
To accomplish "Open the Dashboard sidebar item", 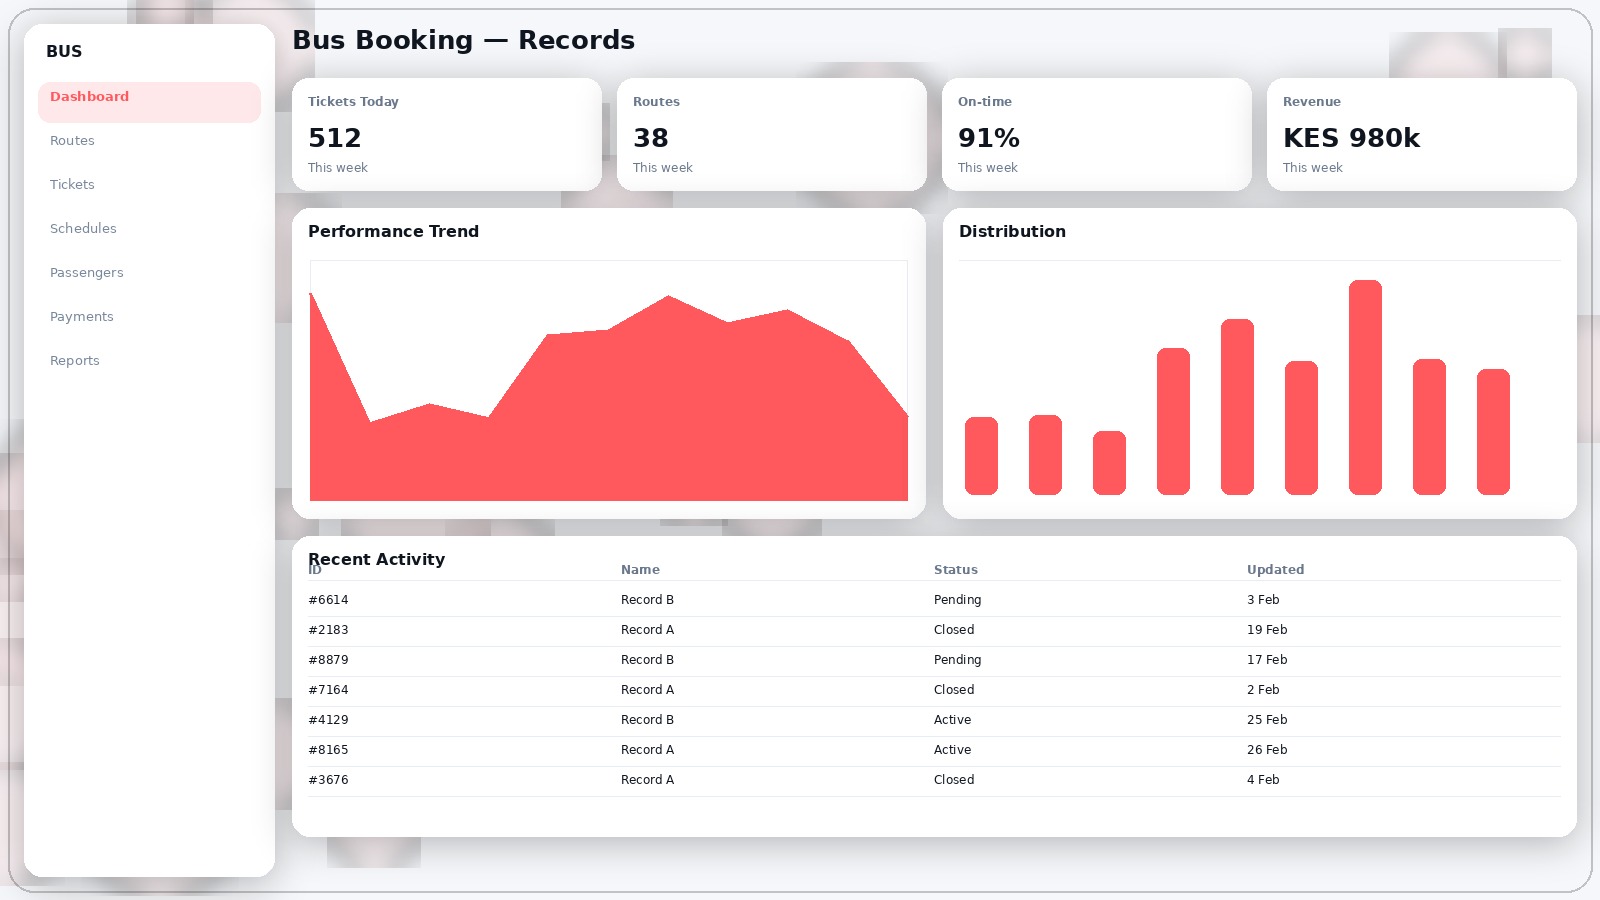I will [149, 97].
